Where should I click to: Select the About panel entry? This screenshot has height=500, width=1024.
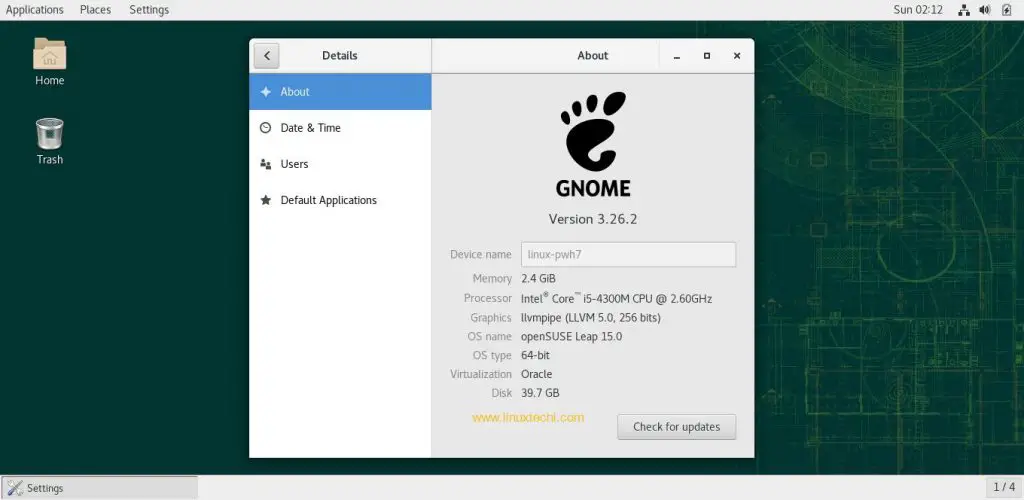(x=340, y=92)
